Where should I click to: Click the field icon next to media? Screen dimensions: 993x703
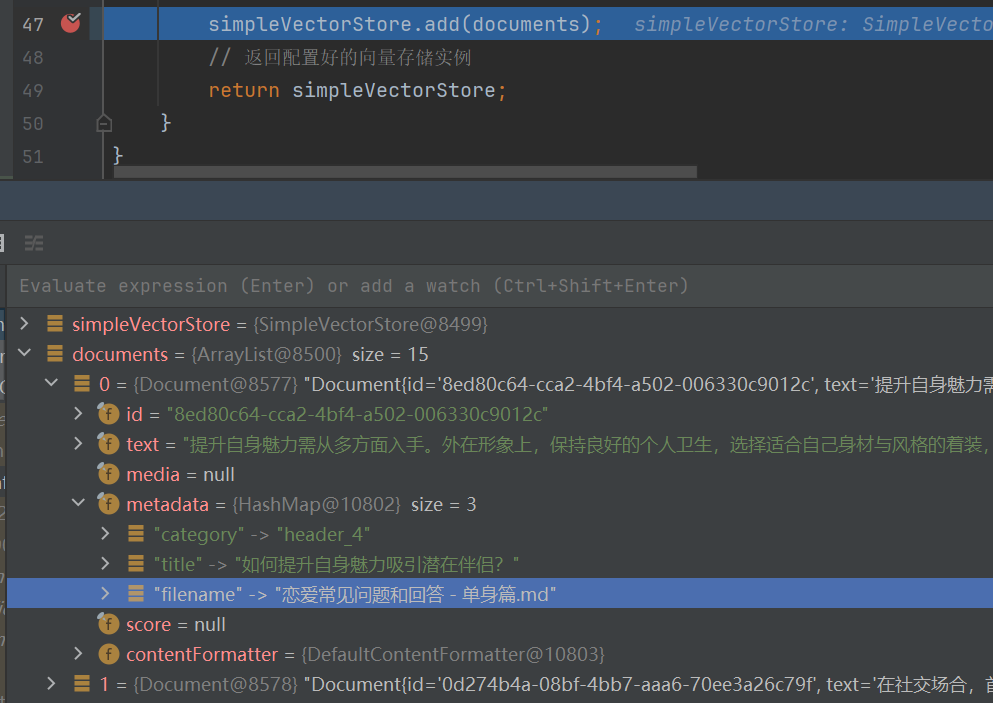pyautogui.click(x=108, y=474)
